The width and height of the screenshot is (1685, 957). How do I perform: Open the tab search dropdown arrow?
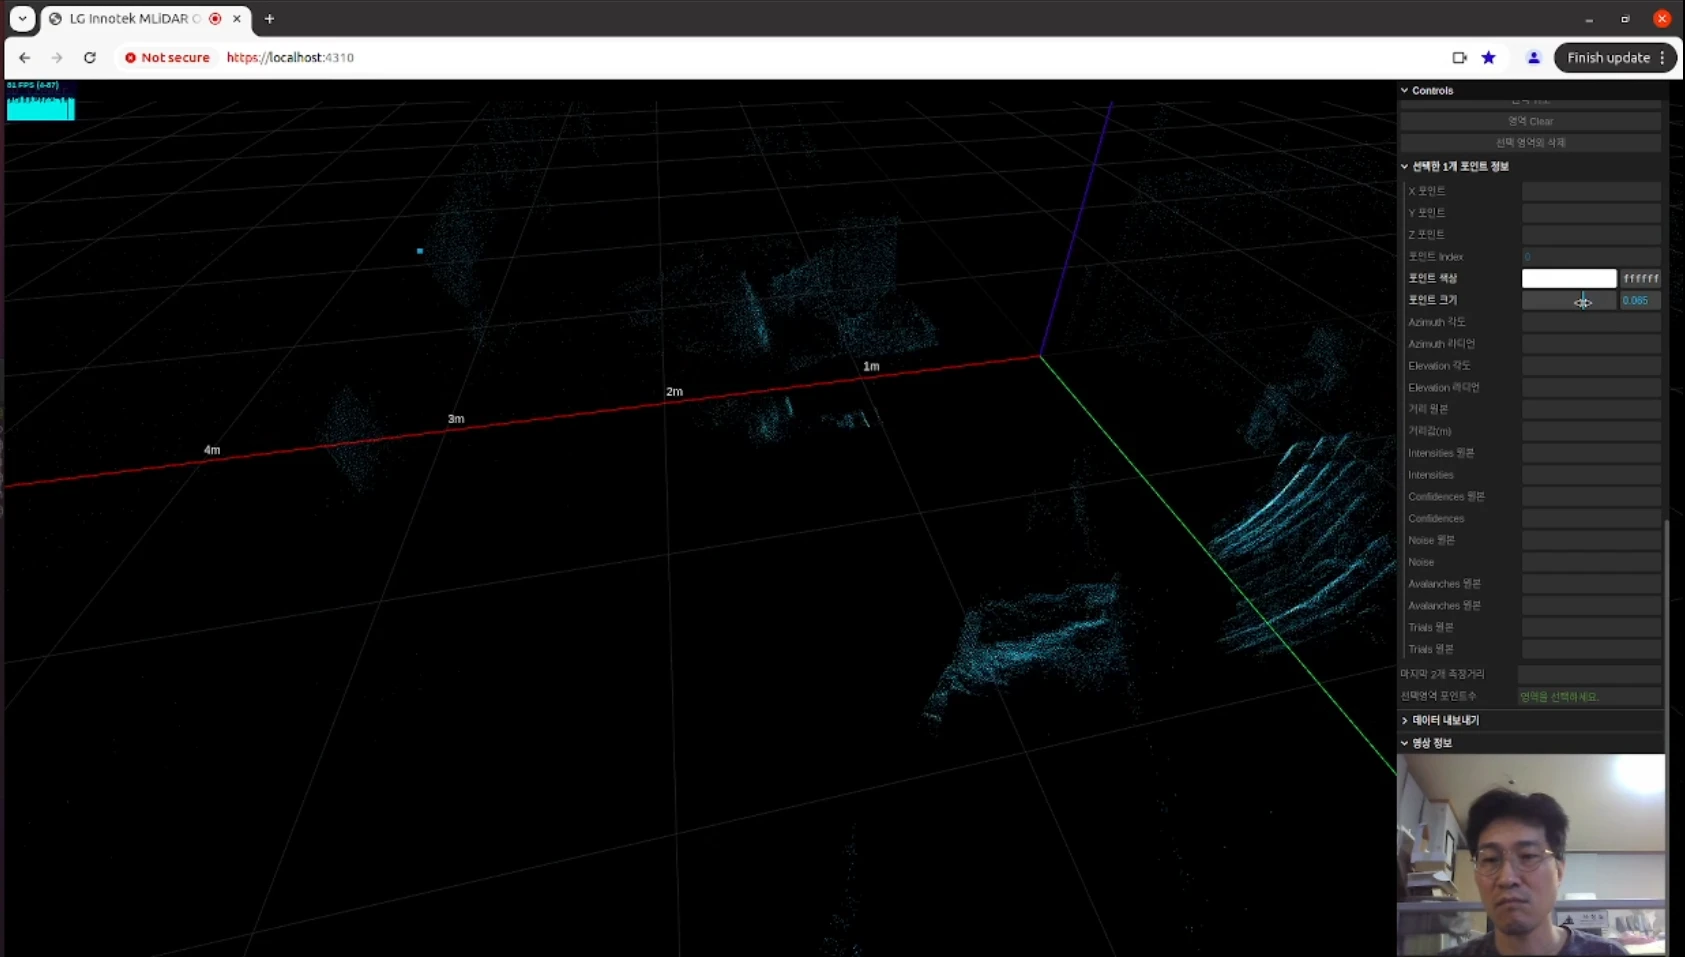click(x=22, y=18)
